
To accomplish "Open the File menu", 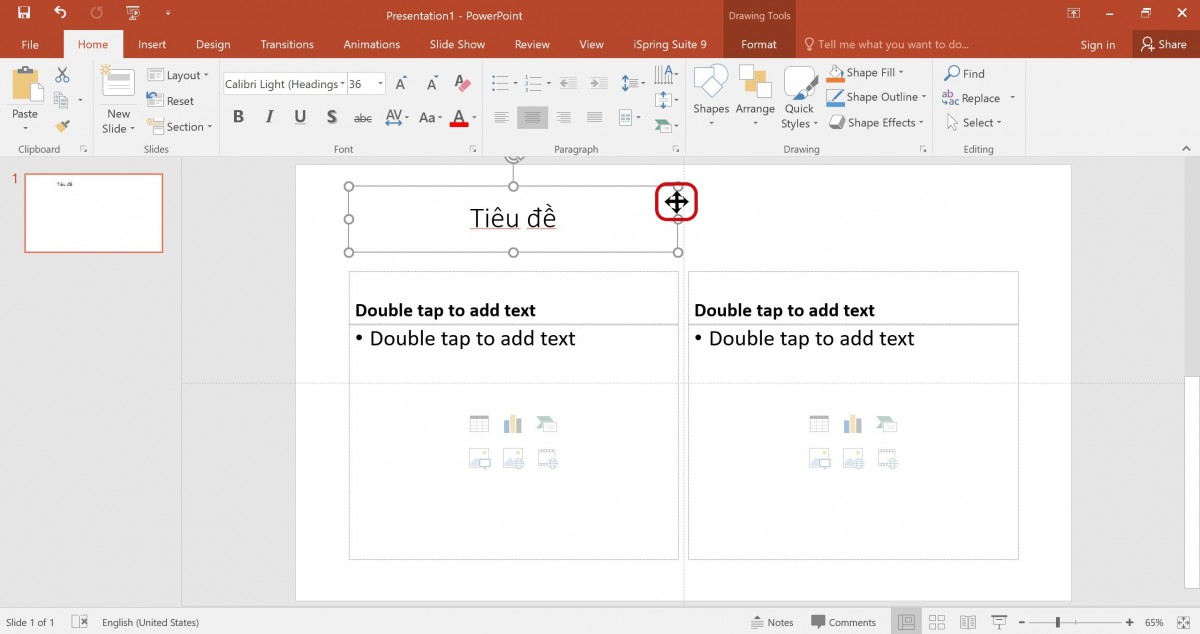I will (x=30, y=44).
